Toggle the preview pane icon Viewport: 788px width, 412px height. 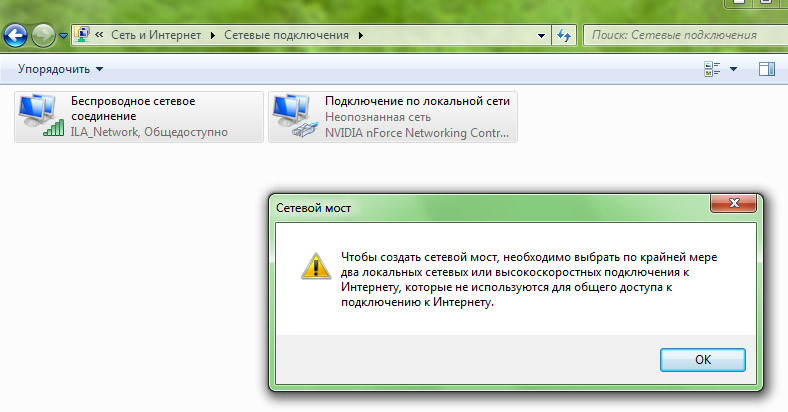coord(766,69)
